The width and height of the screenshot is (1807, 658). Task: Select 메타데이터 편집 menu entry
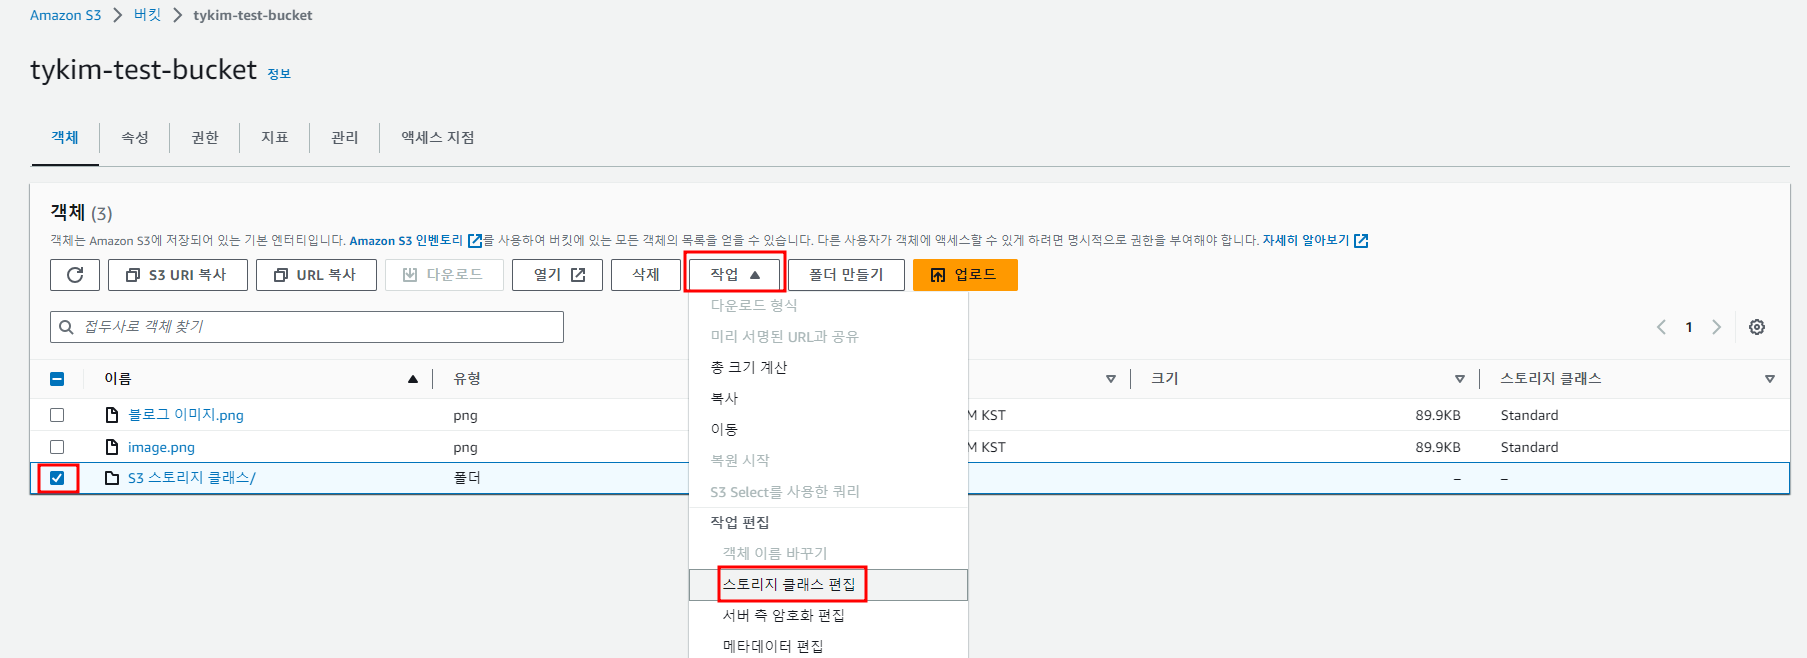coord(828,646)
